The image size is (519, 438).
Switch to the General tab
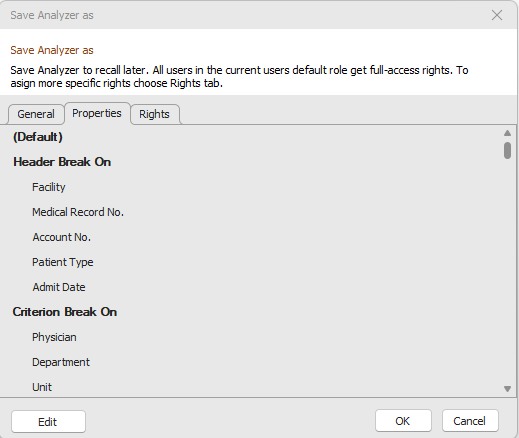click(36, 114)
